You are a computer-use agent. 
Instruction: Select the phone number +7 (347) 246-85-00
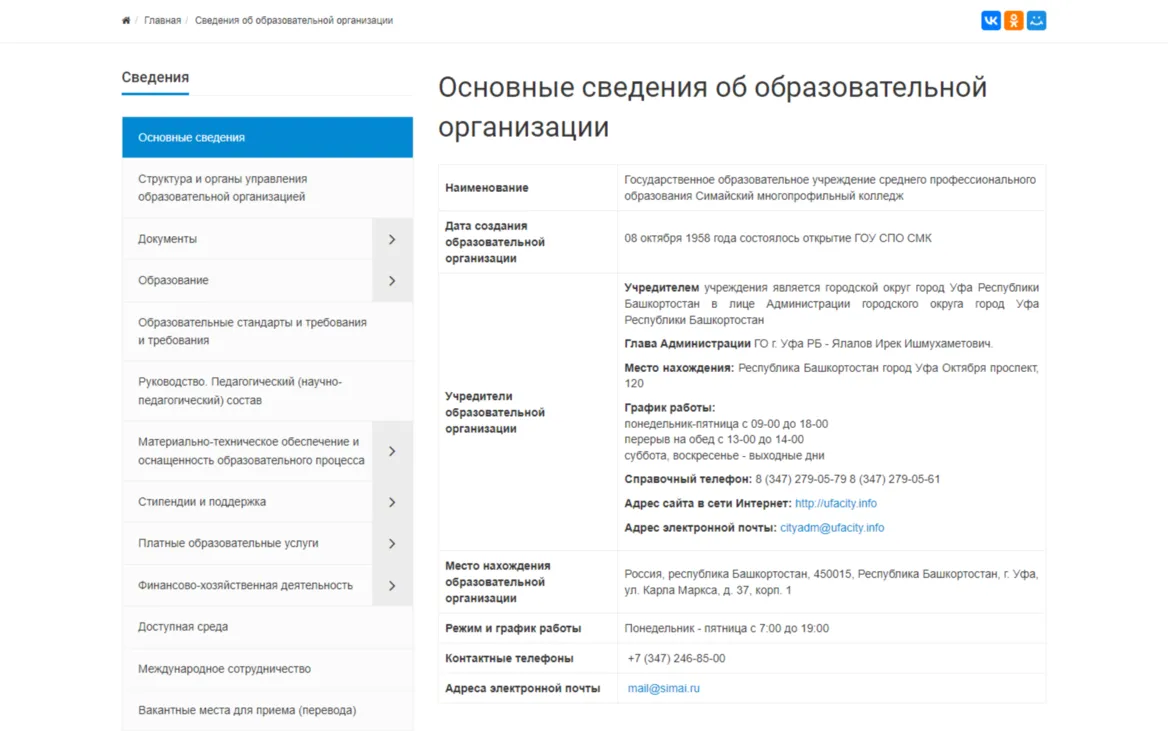coord(676,658)
